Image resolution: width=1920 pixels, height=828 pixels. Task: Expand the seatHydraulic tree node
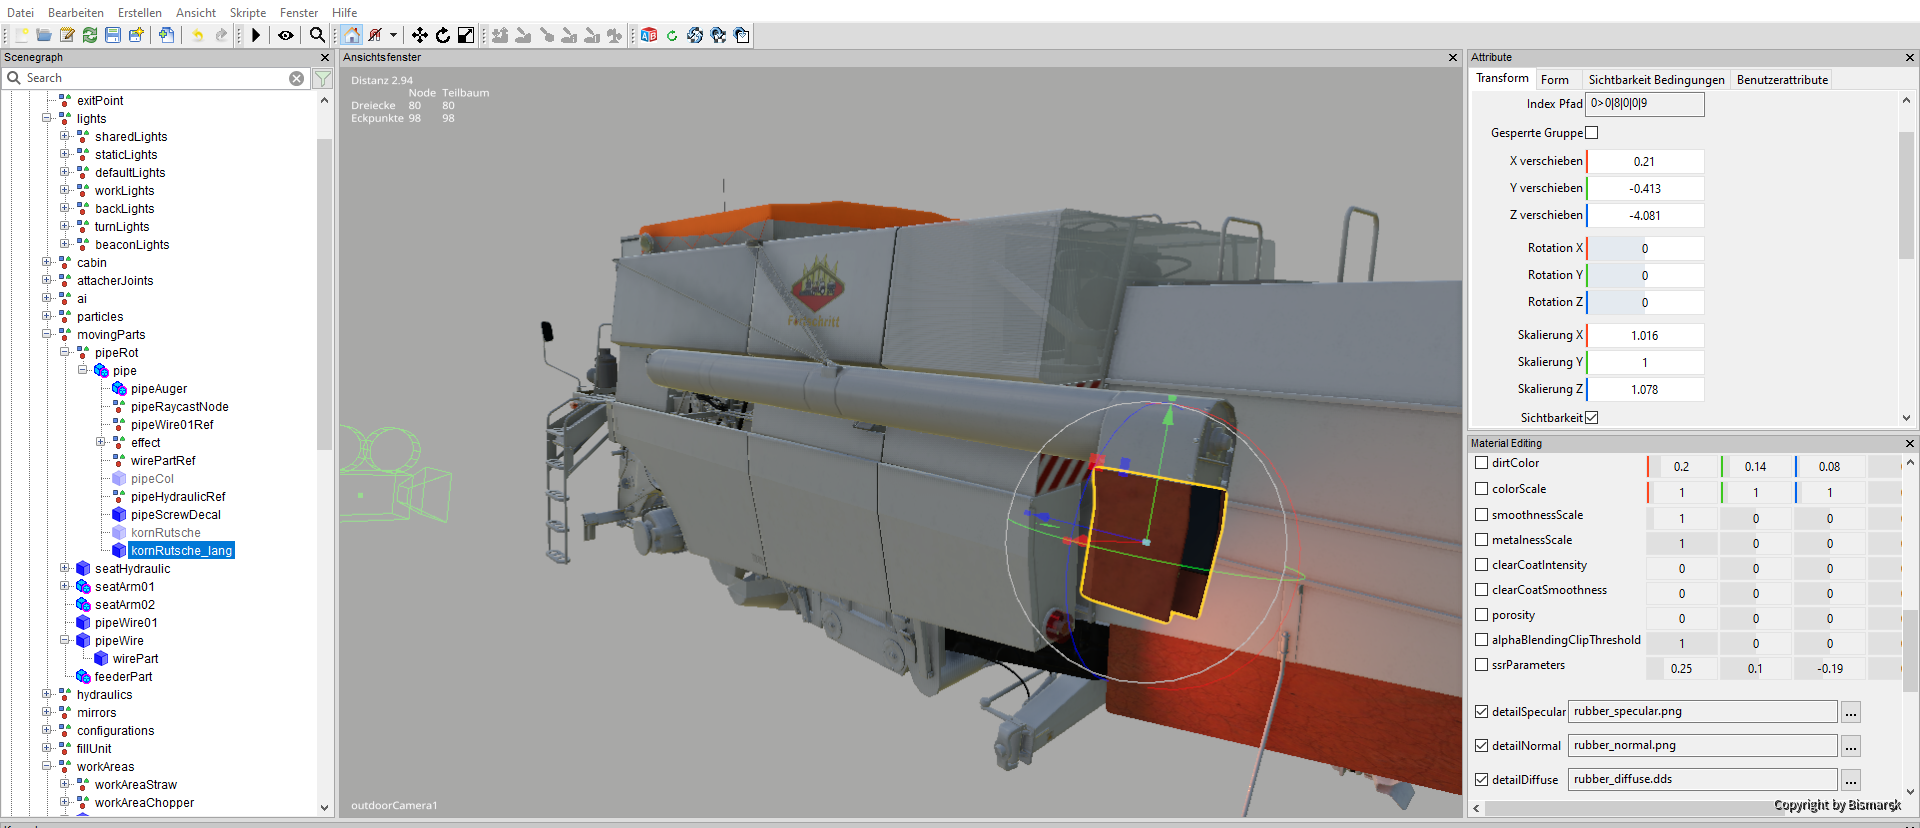click(x=65, y=568)
